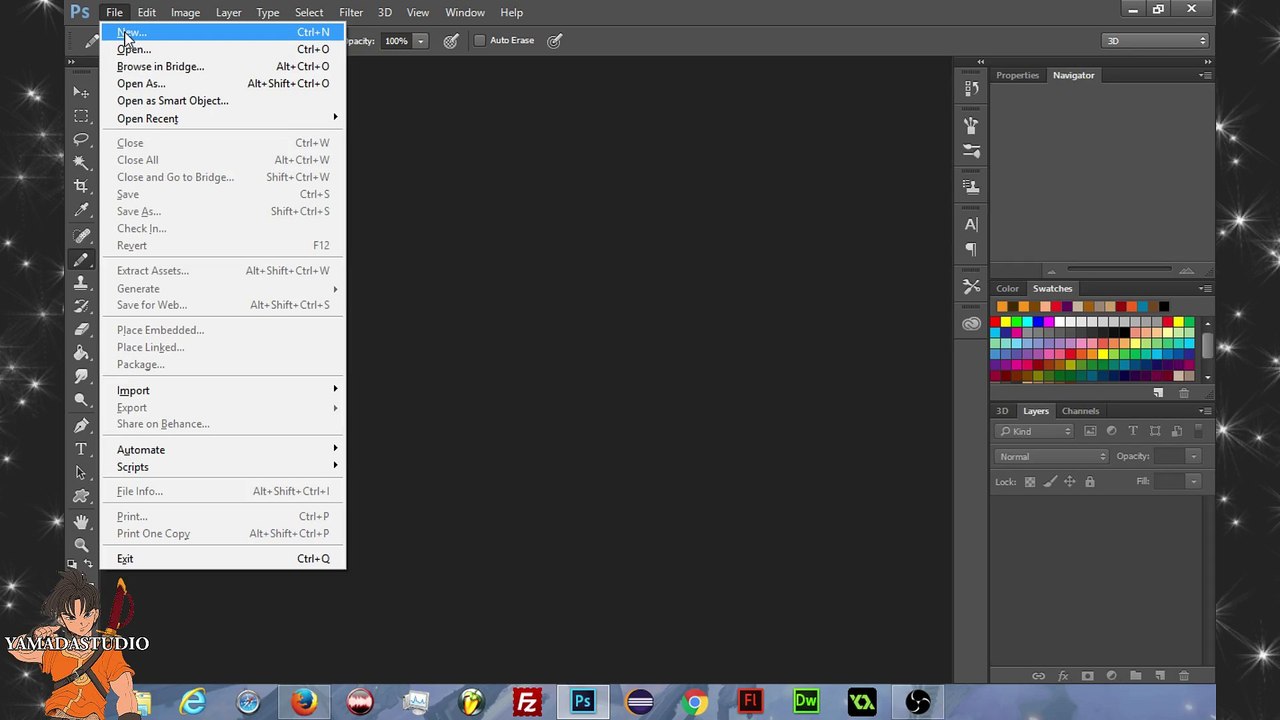Click the lock position icon
Image resolution: width=1280 pixels, height=720 pixels.
(x=1069, y=482)
